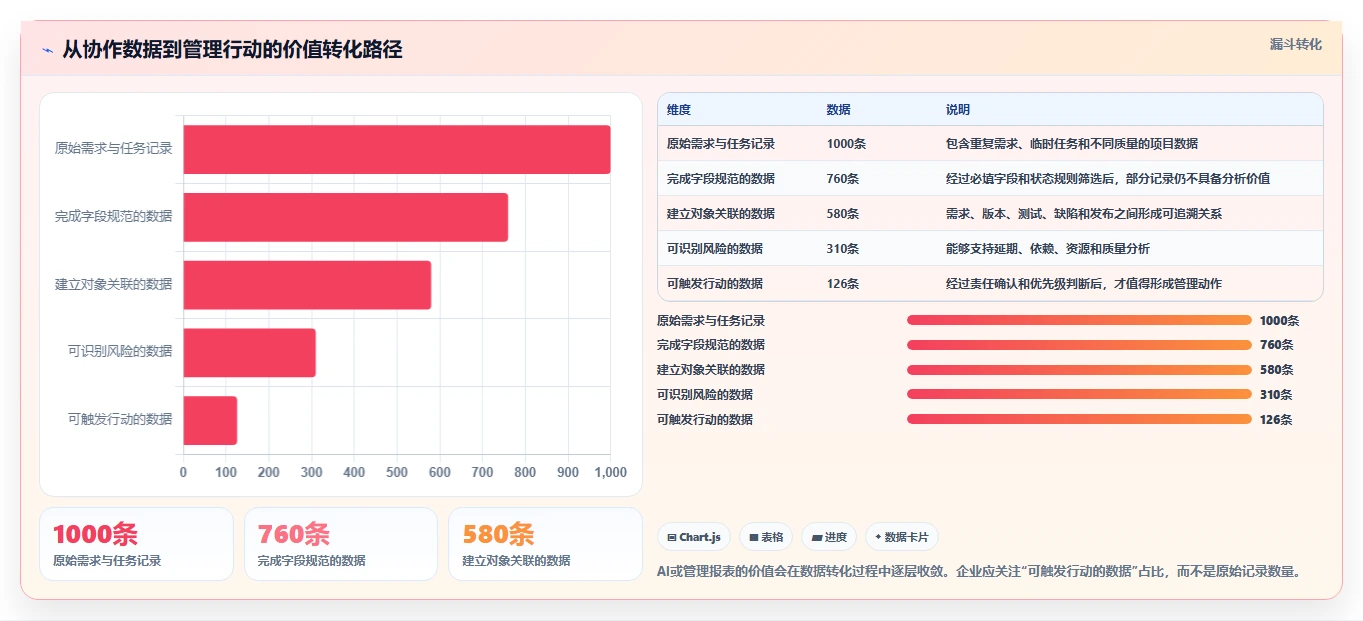Click footer note starting AI或管理报表的价值
This screenshot has height=621, width=1363.
(x=980, y=572)
